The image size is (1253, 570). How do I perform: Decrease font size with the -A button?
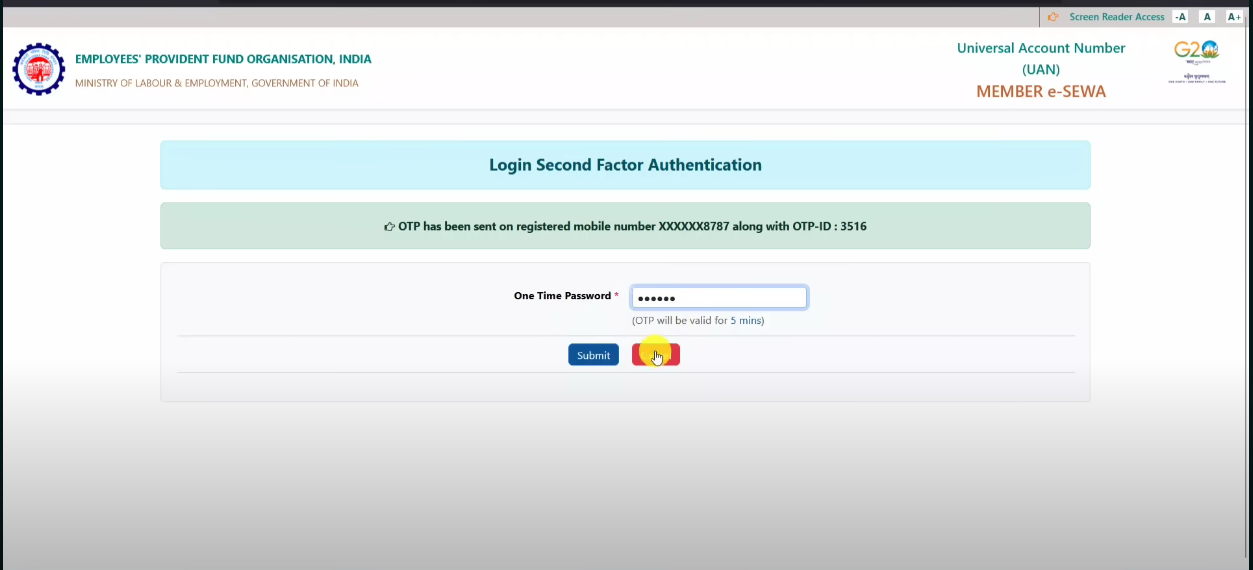pos(1181,17)
